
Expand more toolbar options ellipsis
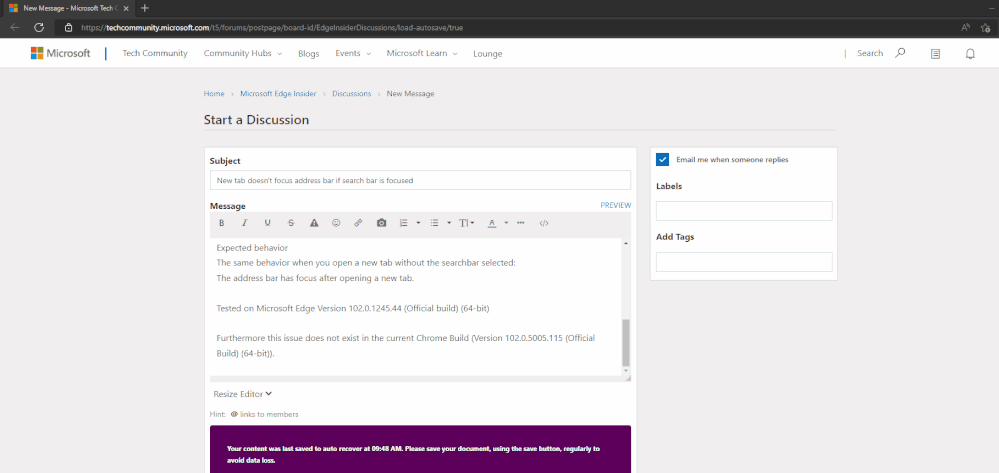pos(521,223)
